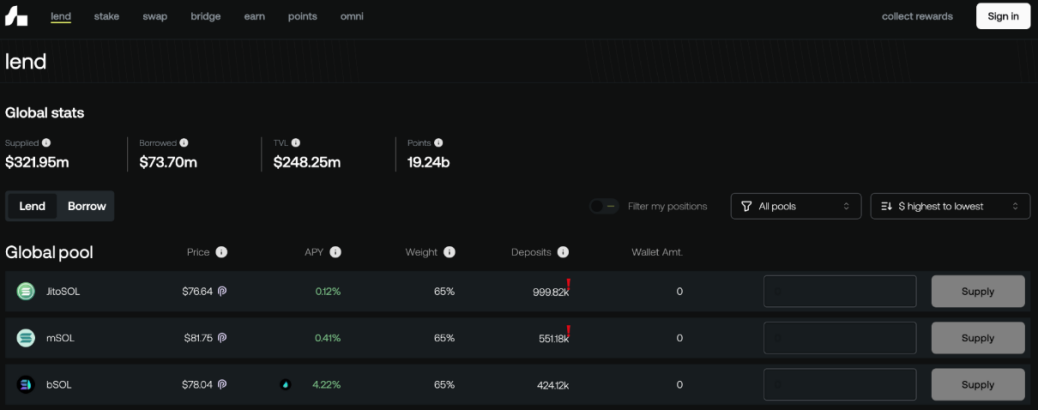Open the stake tab in navigation
Image resolution: width=1038 pixels, height=410 pixels.
[x=107, y=17]
